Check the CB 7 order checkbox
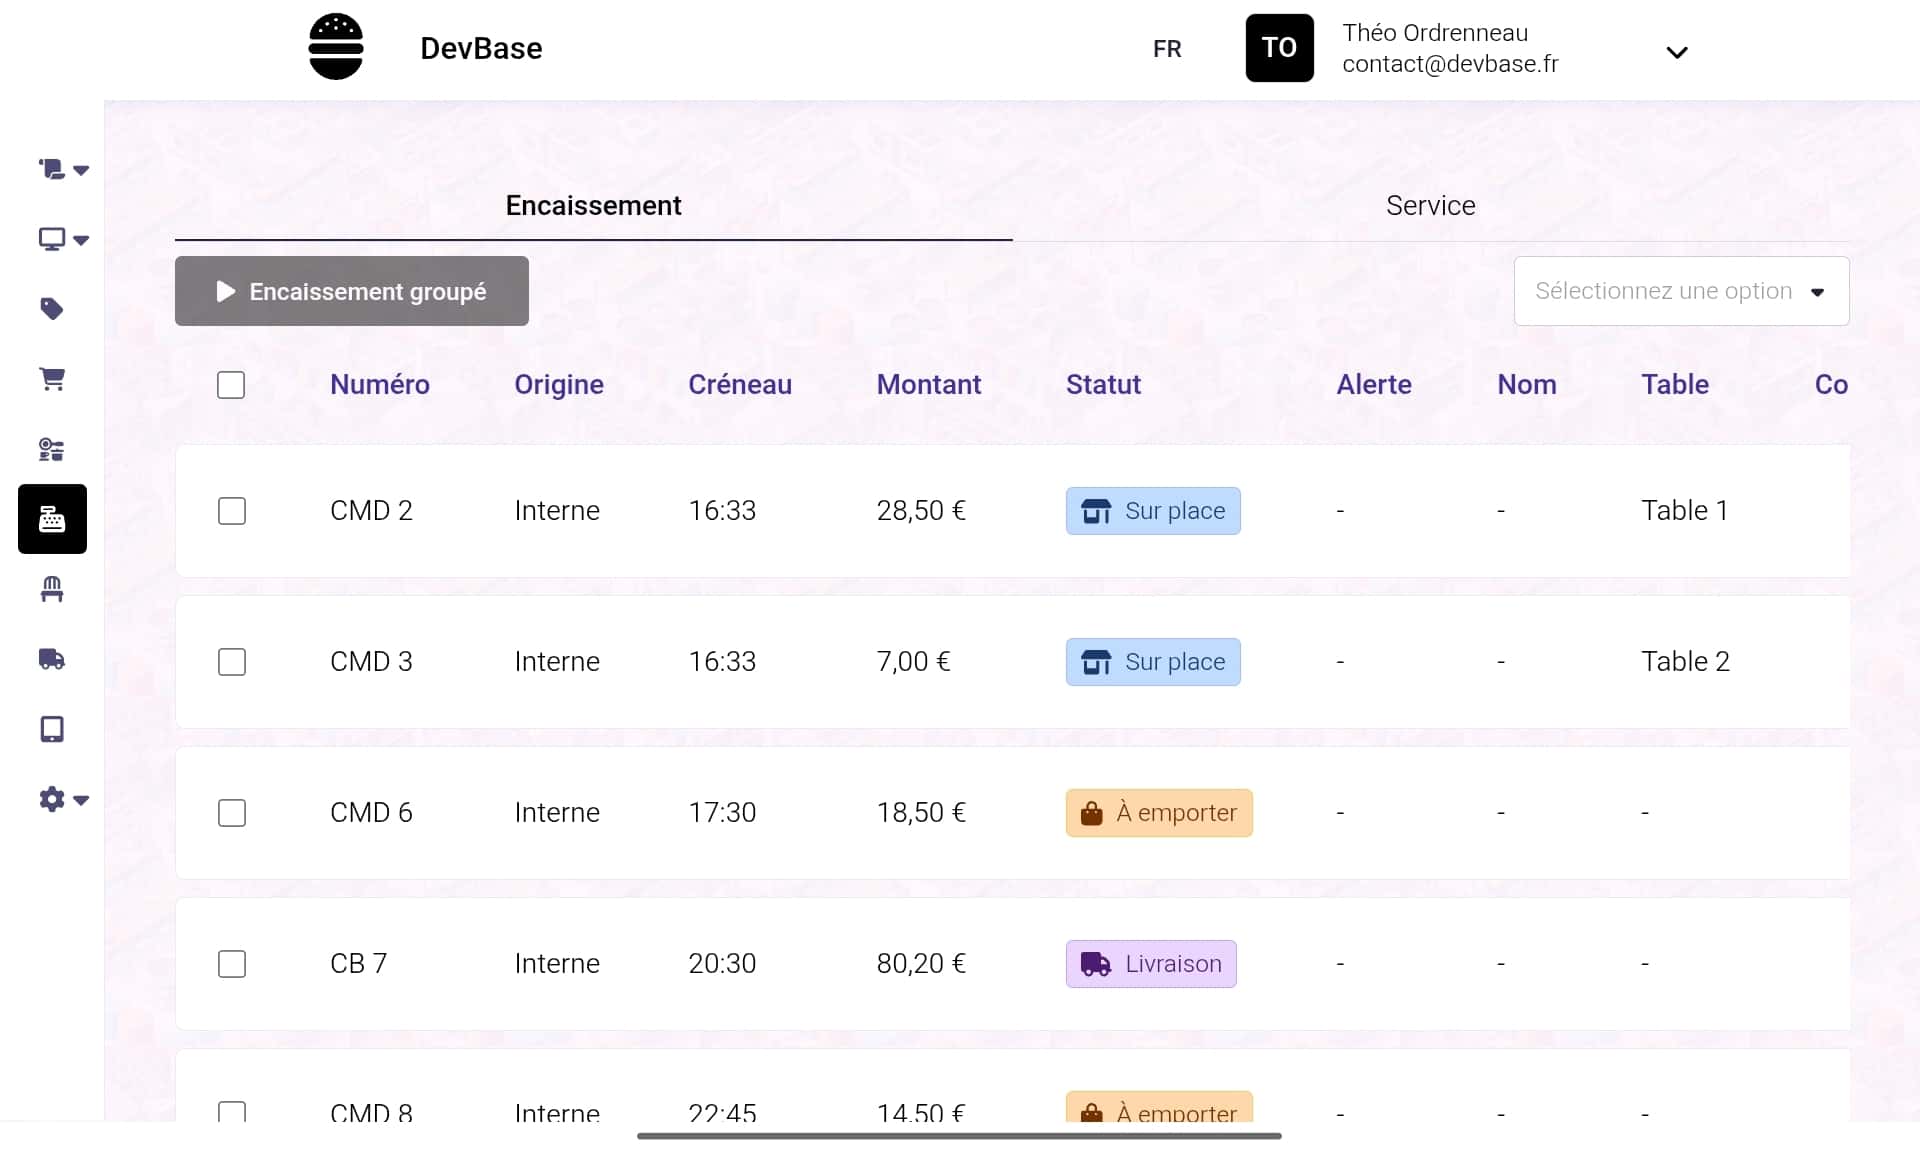The width and height of the screenshot is (1920, 1149). click(232, 964)
